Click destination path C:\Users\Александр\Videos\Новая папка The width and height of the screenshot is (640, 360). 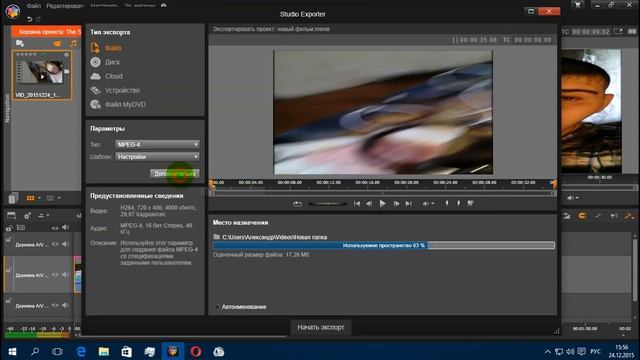[274, 237]
